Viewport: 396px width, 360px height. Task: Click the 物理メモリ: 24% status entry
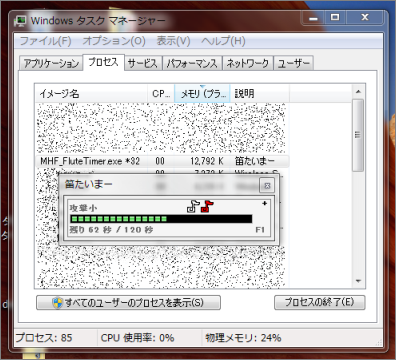tap(243, 338)
